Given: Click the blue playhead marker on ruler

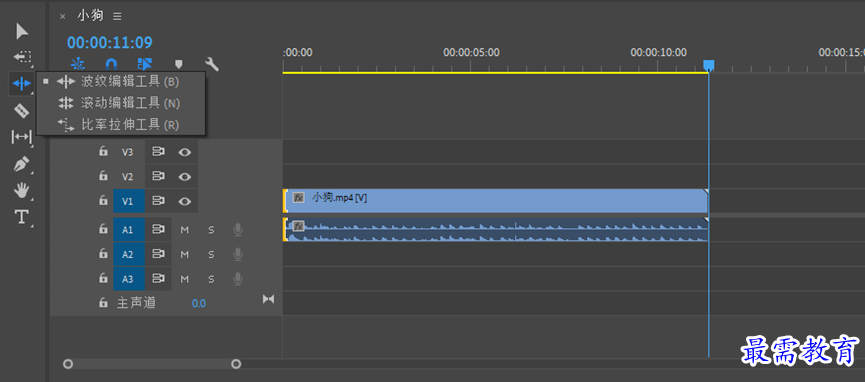Looking at the screenshot, I should click(x=709, y=66).
